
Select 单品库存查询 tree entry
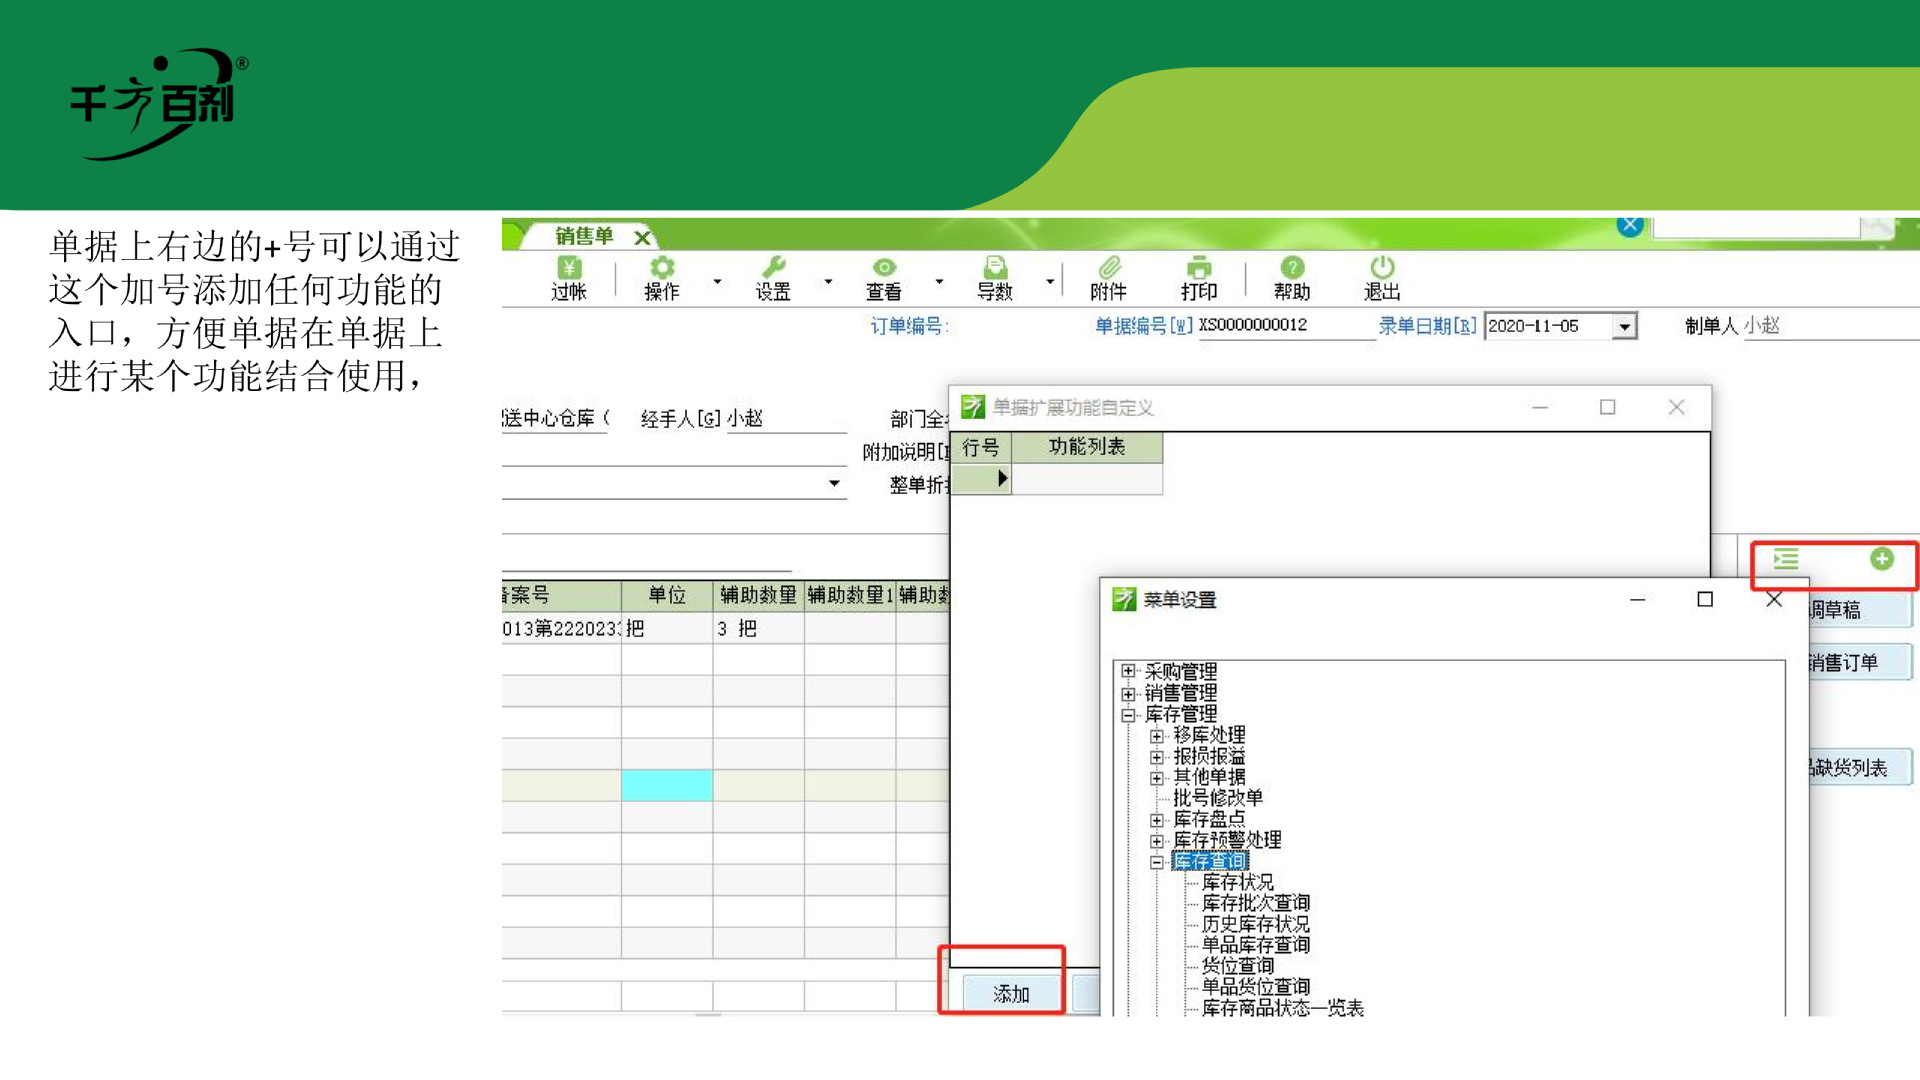1255,945
